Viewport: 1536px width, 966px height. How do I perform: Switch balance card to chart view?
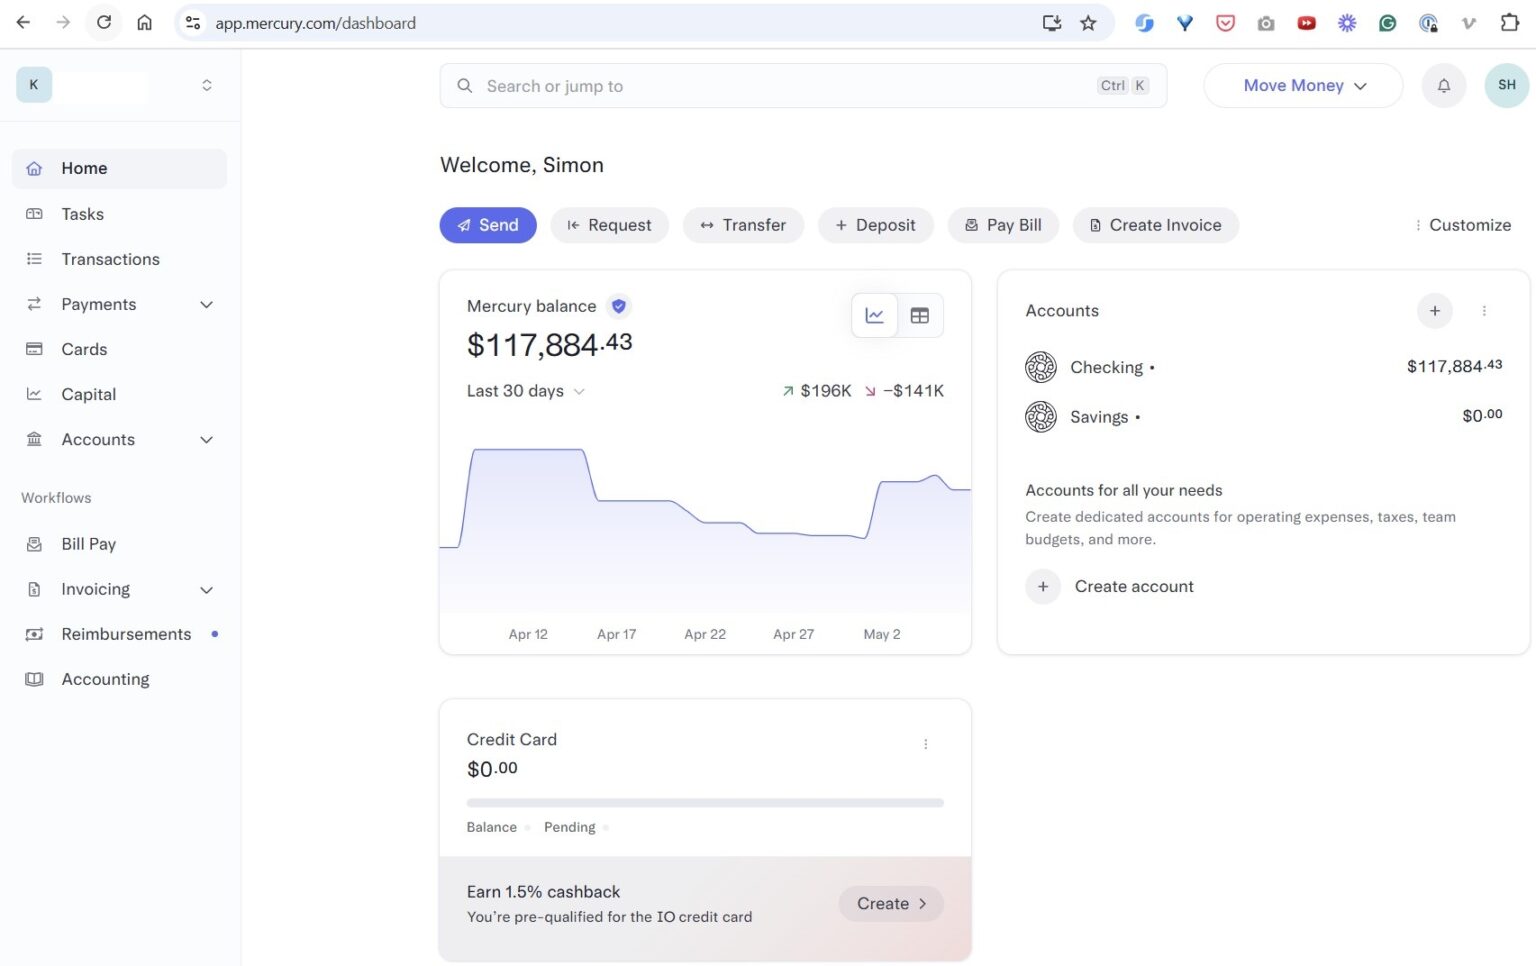point(874,315)
